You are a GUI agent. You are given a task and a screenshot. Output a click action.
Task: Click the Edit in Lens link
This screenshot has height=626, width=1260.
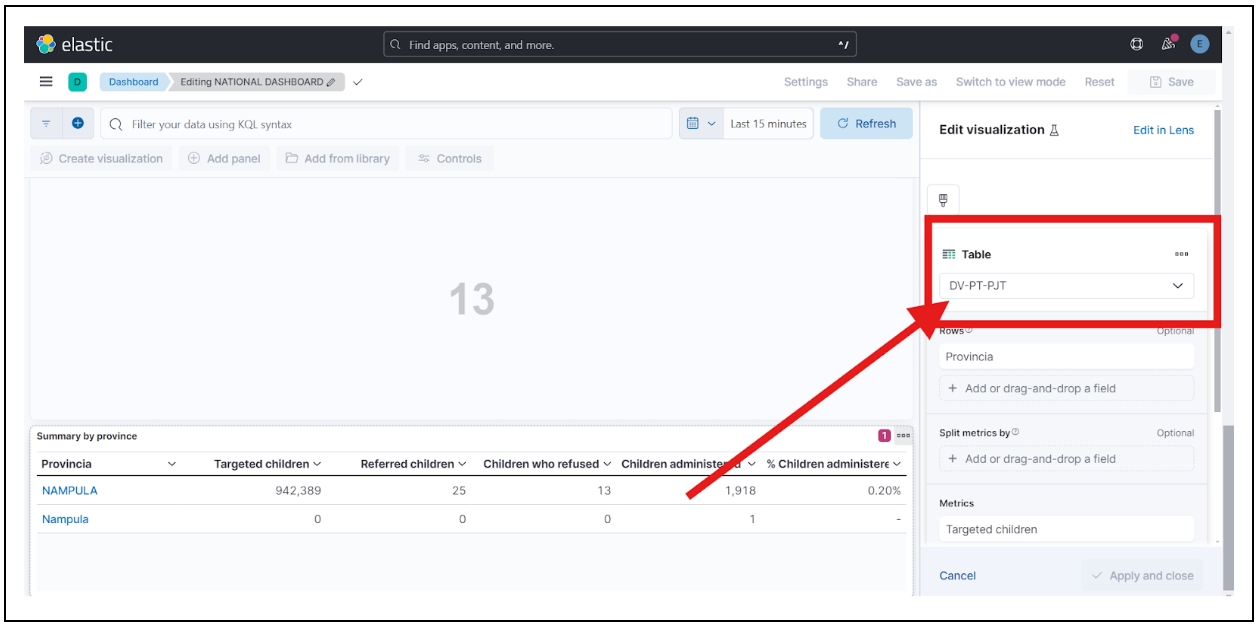coord(1162,130)
